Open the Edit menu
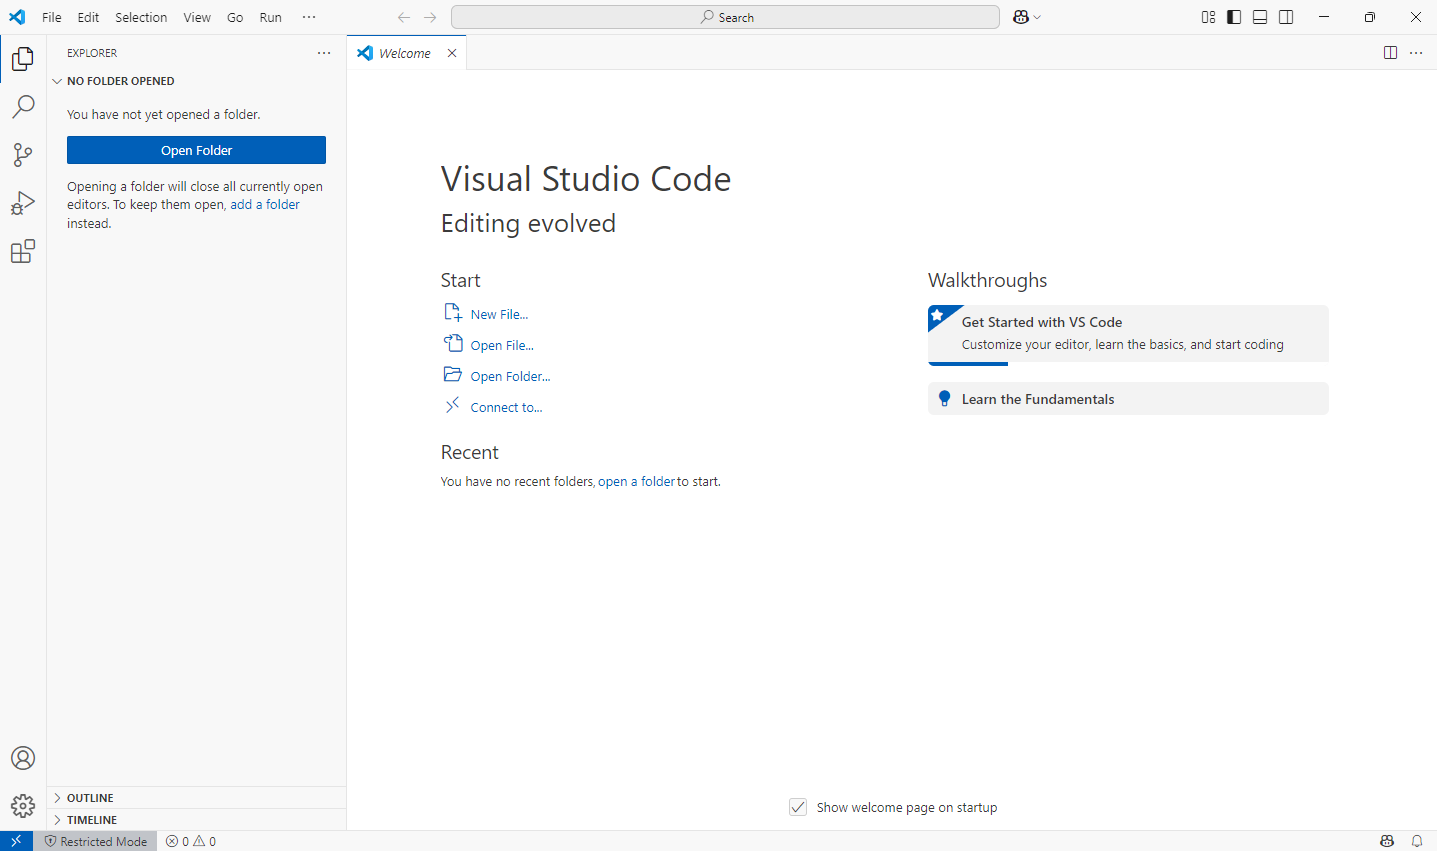Viewport: 1437px width, 851px height. click(88, 17)
